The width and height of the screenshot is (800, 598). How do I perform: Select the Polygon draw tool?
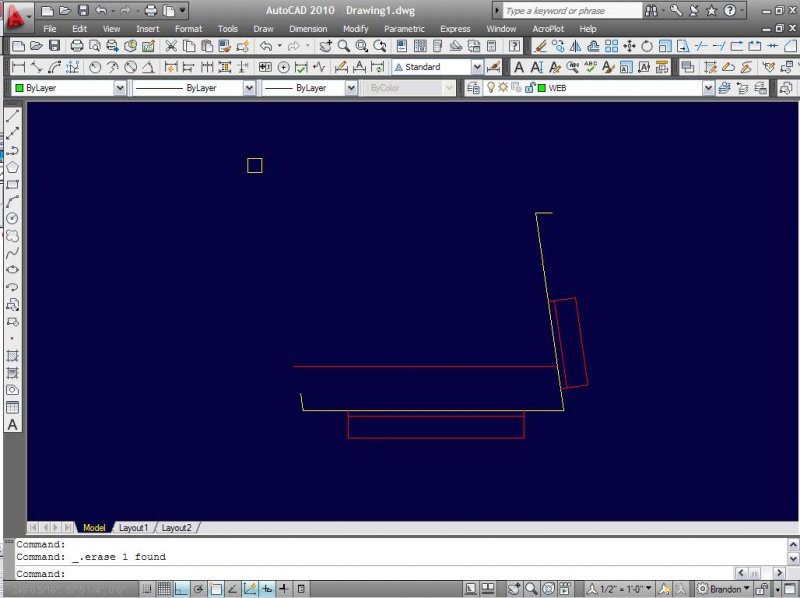click(x=13, y=167)
